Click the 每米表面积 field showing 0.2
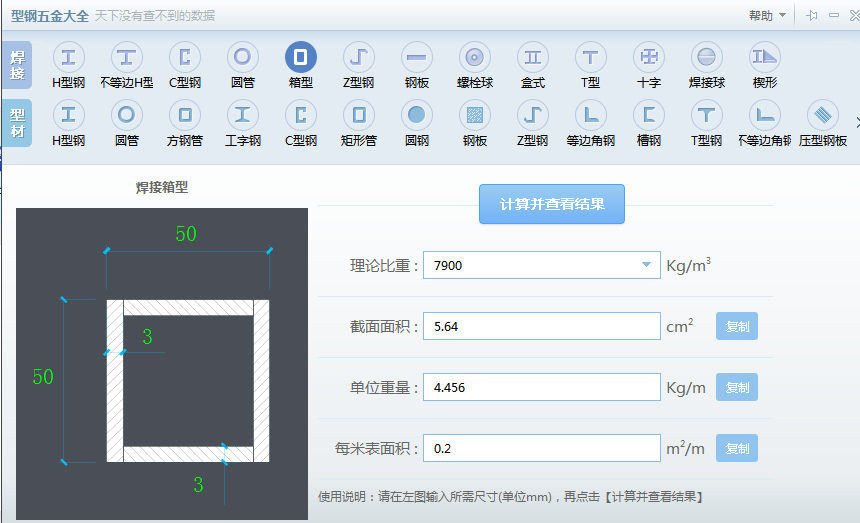The image size is (860, 523). 541,448
